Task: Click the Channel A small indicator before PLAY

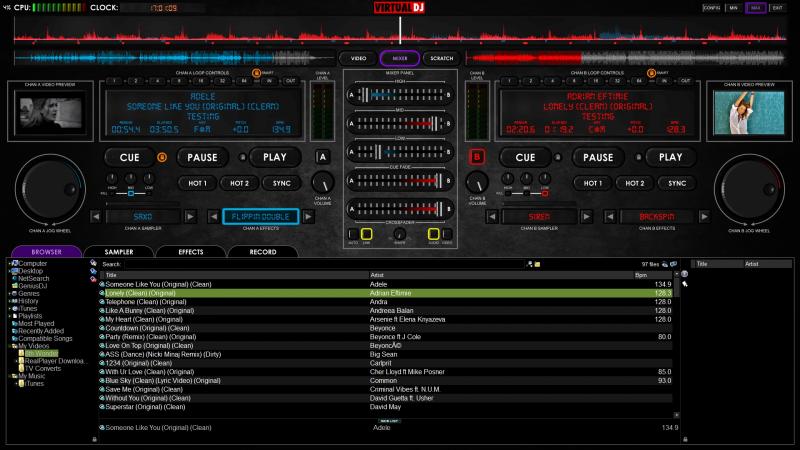Action: pos(243,157)
